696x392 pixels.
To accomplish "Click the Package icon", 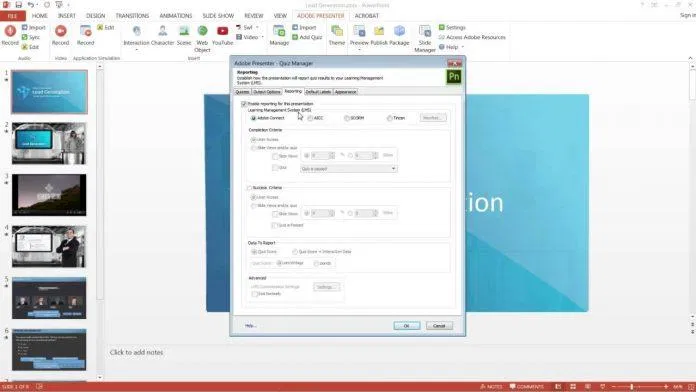I will coord(399,31).
